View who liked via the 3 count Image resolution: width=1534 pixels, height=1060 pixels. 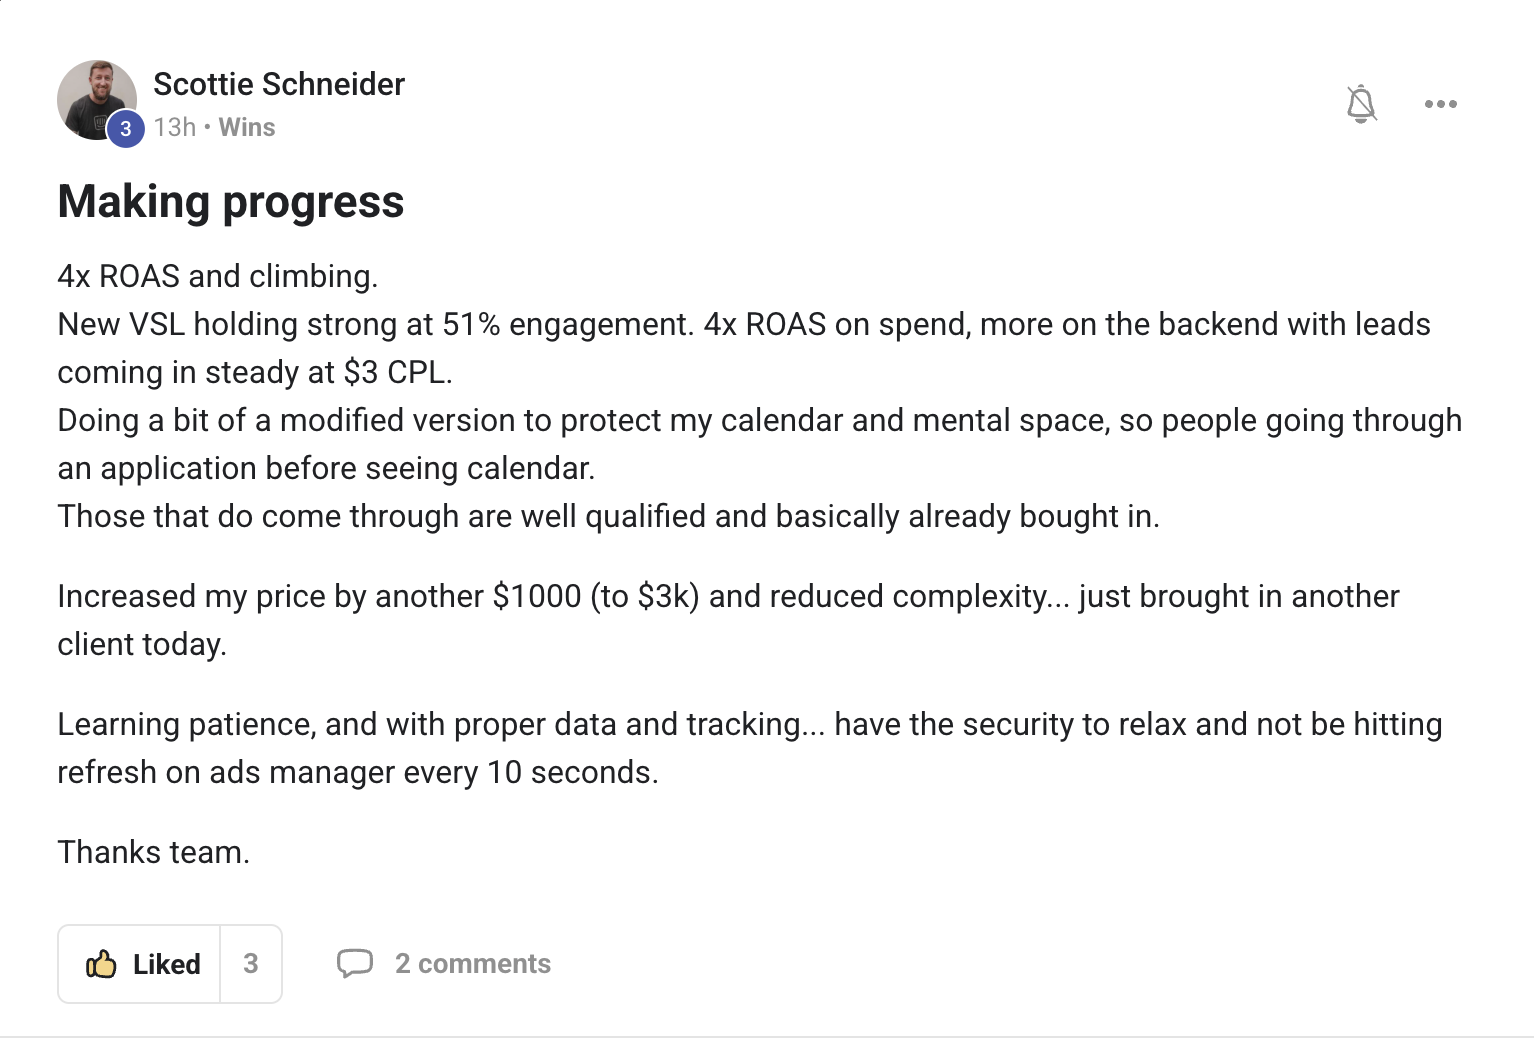(251, 964)
